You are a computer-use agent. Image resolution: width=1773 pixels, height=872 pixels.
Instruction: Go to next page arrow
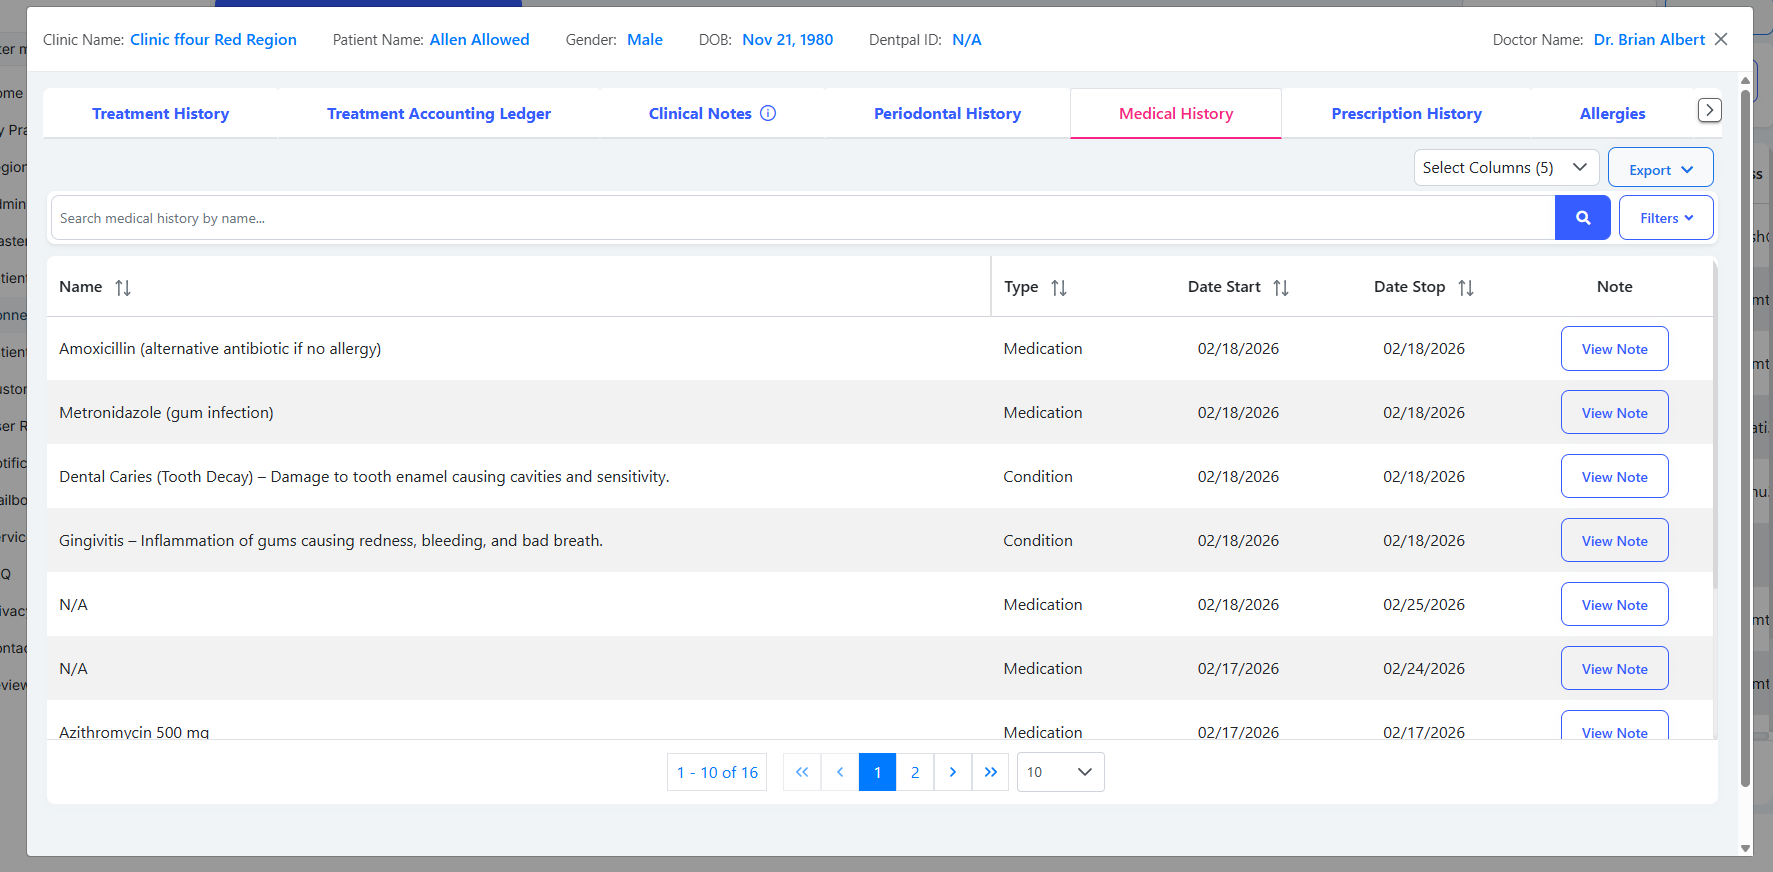[952, 772]
